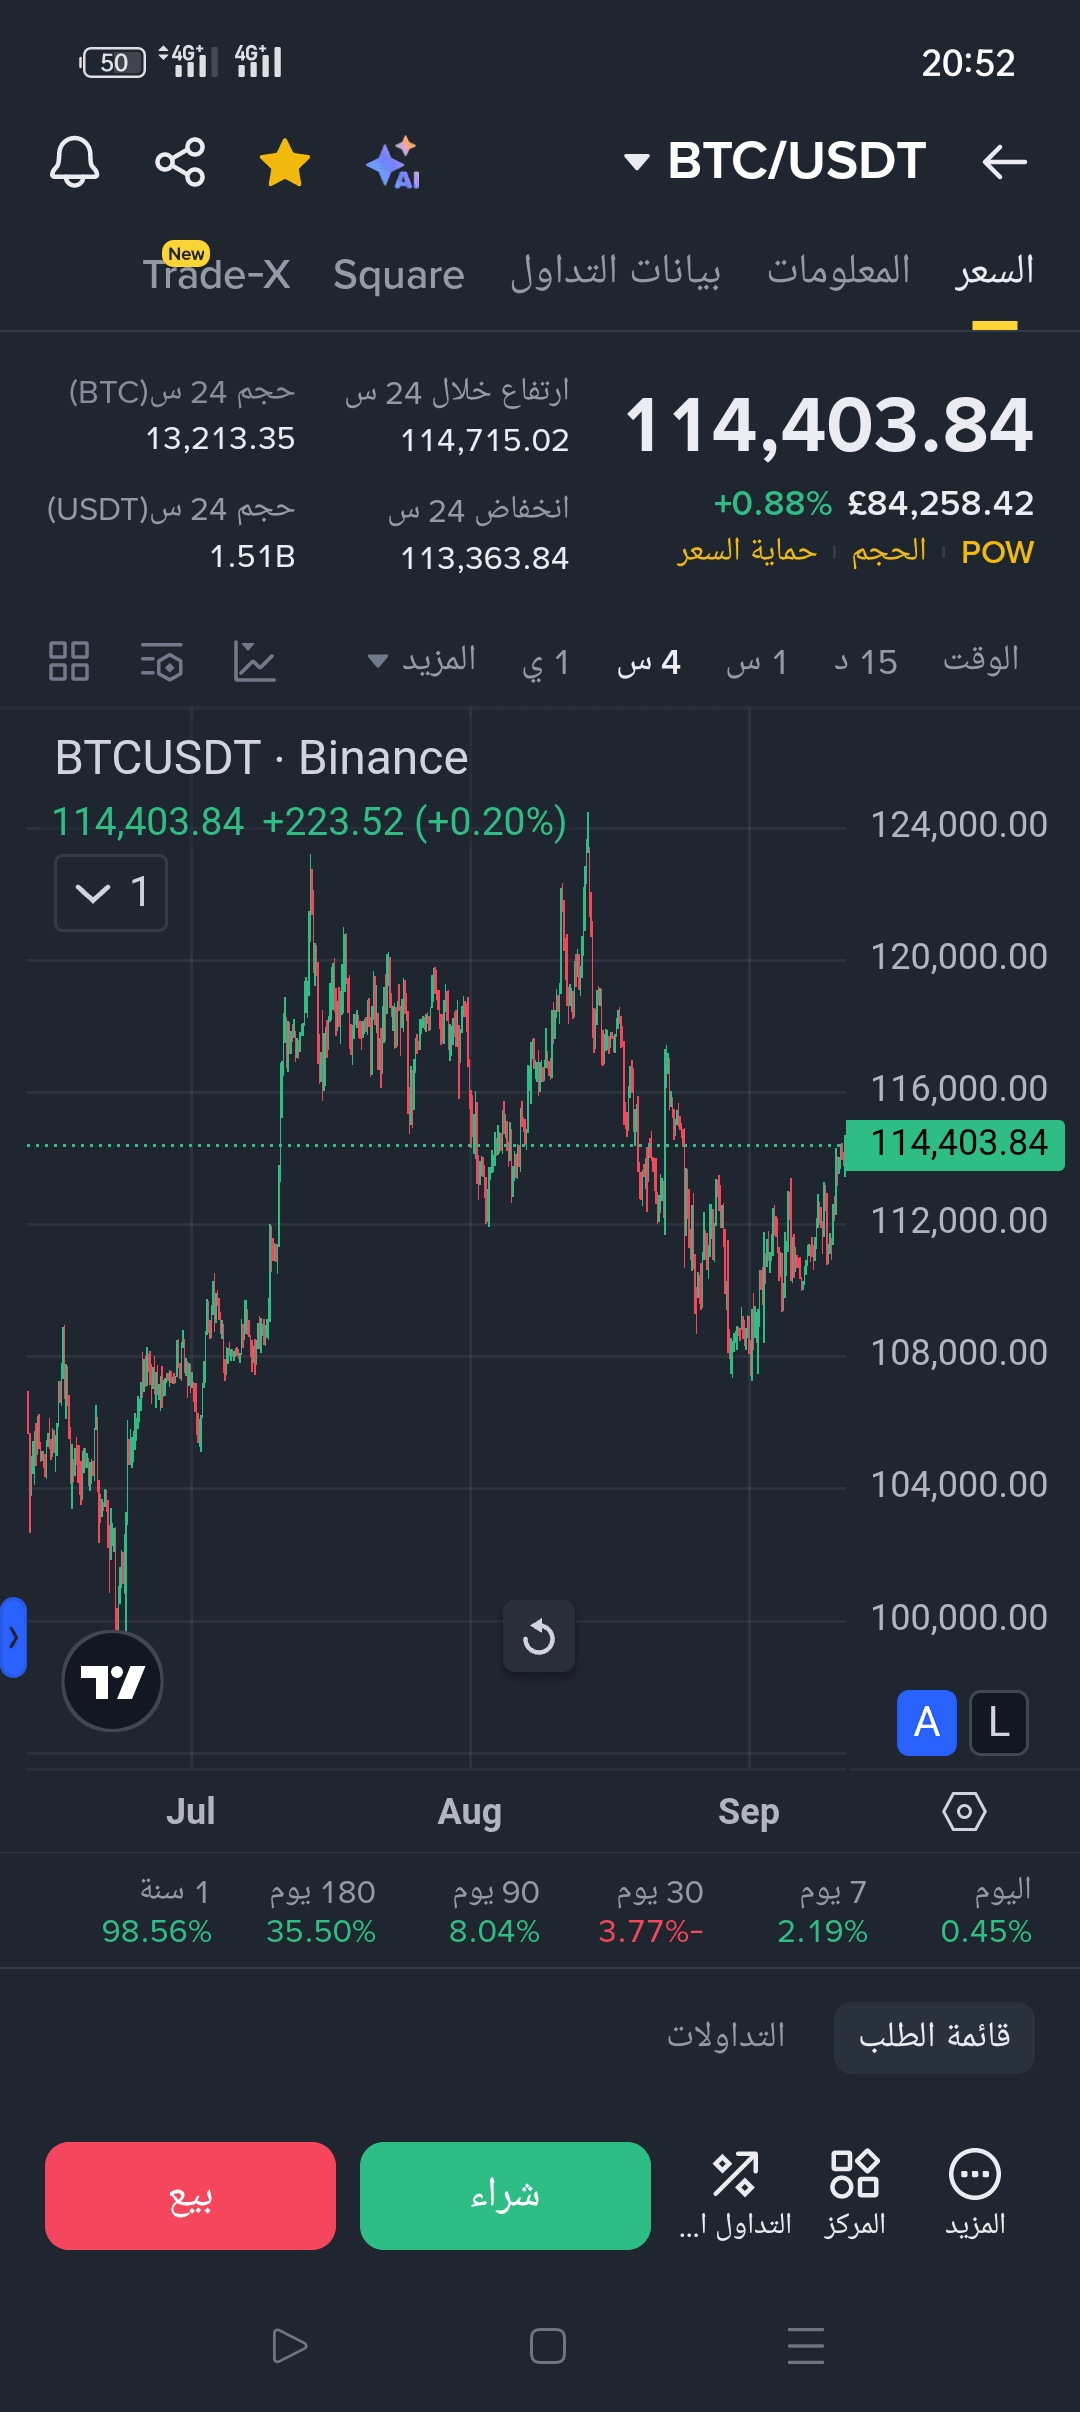Screen dimensions: 1080x2412
Task: Open price alerts bell icon
Action: (x=75, y=162)
